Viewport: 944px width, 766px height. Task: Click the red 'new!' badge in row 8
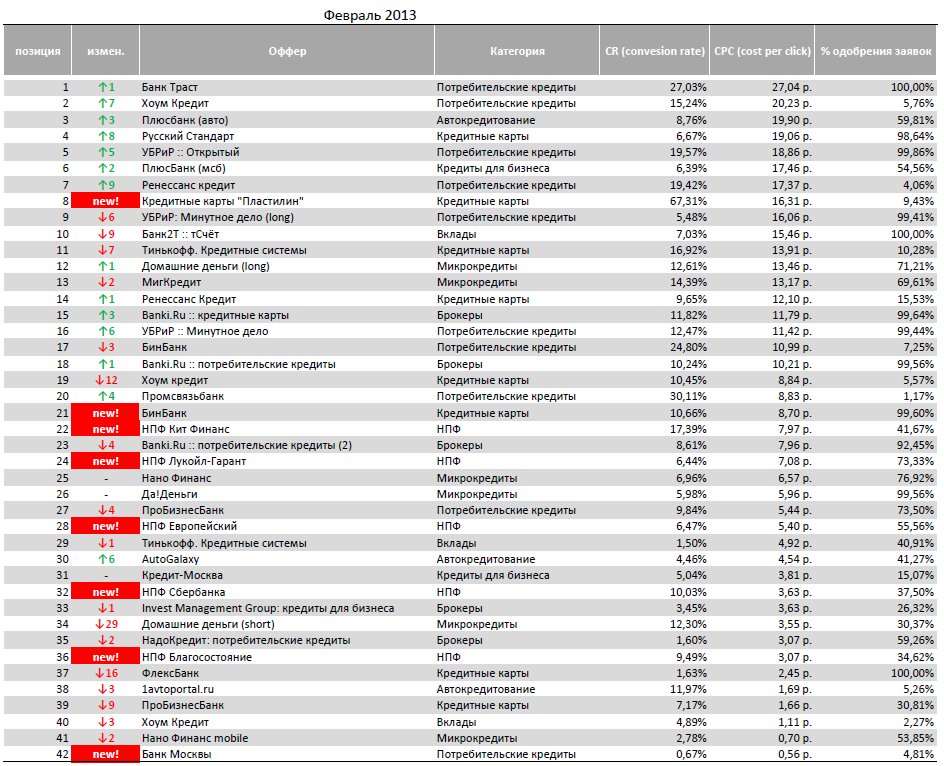point(105,201)
